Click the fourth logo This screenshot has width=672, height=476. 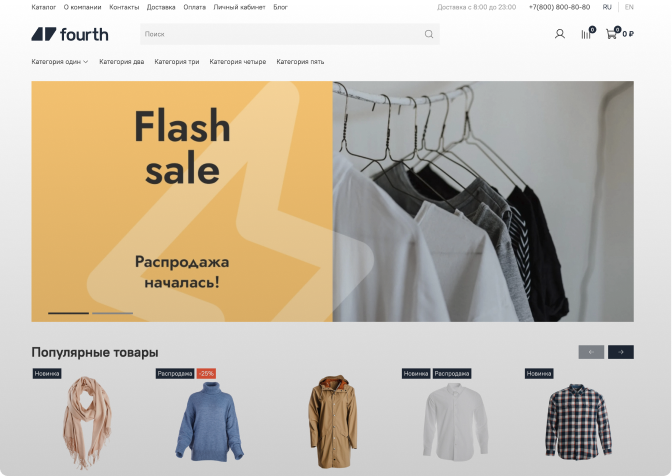pyautogui.click(x=70, y=34)
